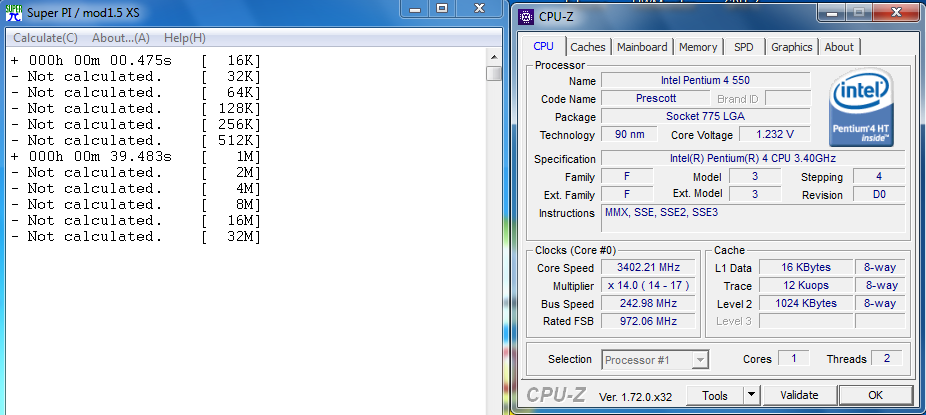Click the Level 2 value 1024 KBytes
This screenshot has height=415, width=926.
(x=806, y=303)
